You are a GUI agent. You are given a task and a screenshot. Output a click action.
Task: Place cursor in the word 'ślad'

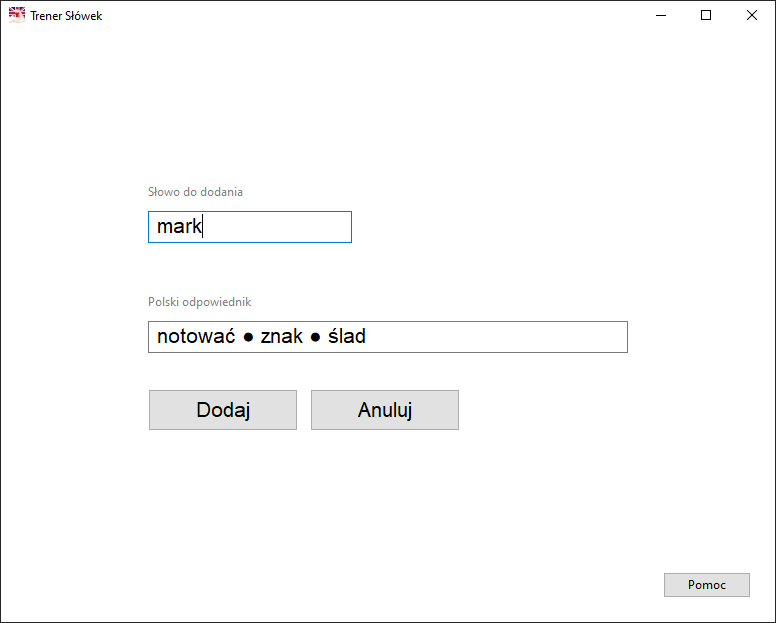pyautogui.click(x=347, y=337)
